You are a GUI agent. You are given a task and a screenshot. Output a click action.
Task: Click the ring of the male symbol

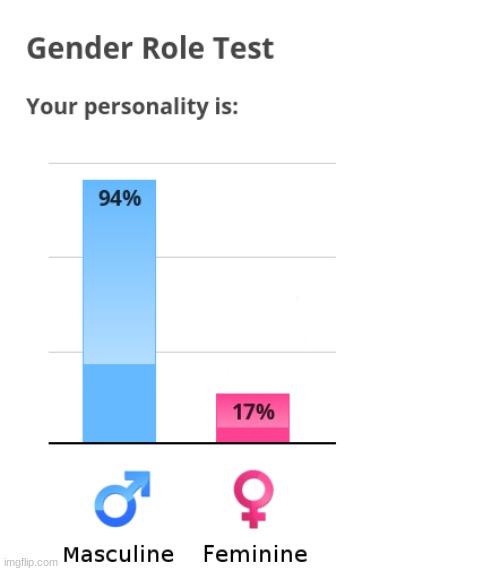[115, 506]
